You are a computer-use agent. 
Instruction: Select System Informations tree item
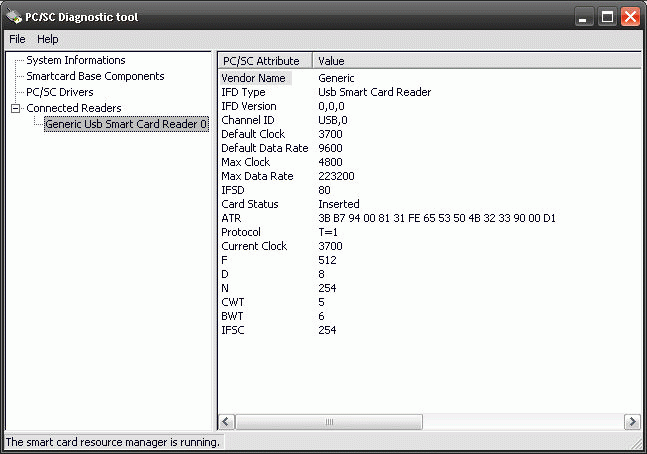pos(76,60)
